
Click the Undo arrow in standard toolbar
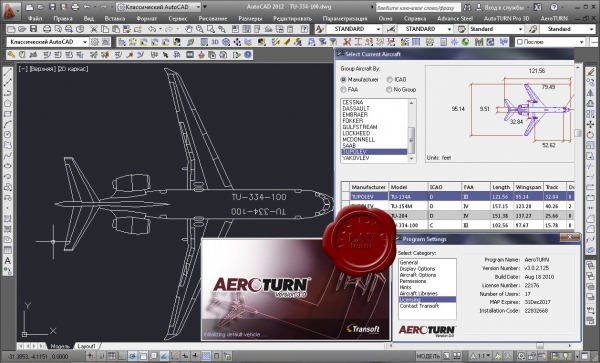(x=152, y=29)
